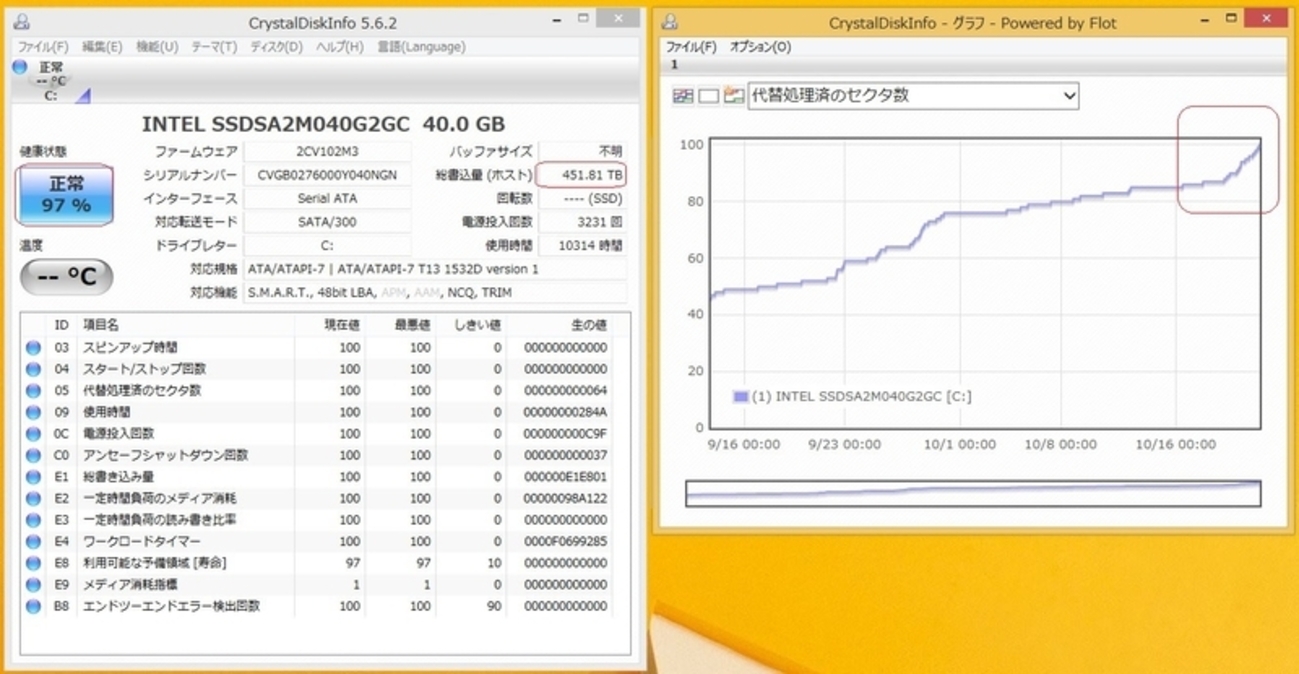The width and height of the screenshot is (1299, 674).
Task: Click the status orb for row 09 使用時間
Action: [x=33, y=412]
